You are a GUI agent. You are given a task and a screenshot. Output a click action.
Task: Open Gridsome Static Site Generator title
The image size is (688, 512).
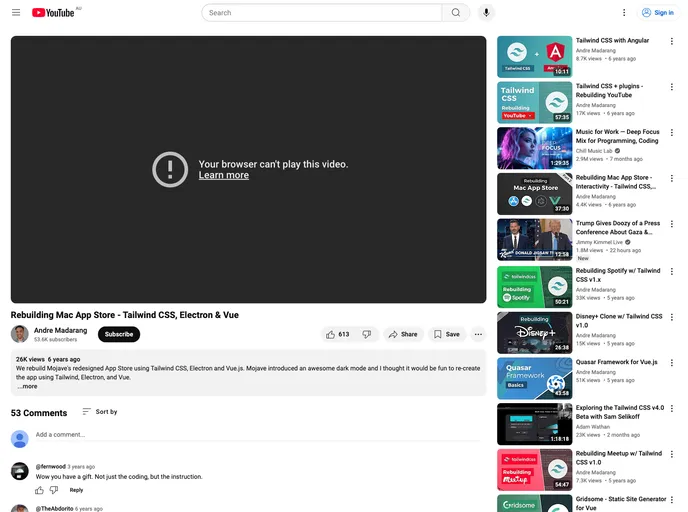pyautogui.click(x=621, y=503)
